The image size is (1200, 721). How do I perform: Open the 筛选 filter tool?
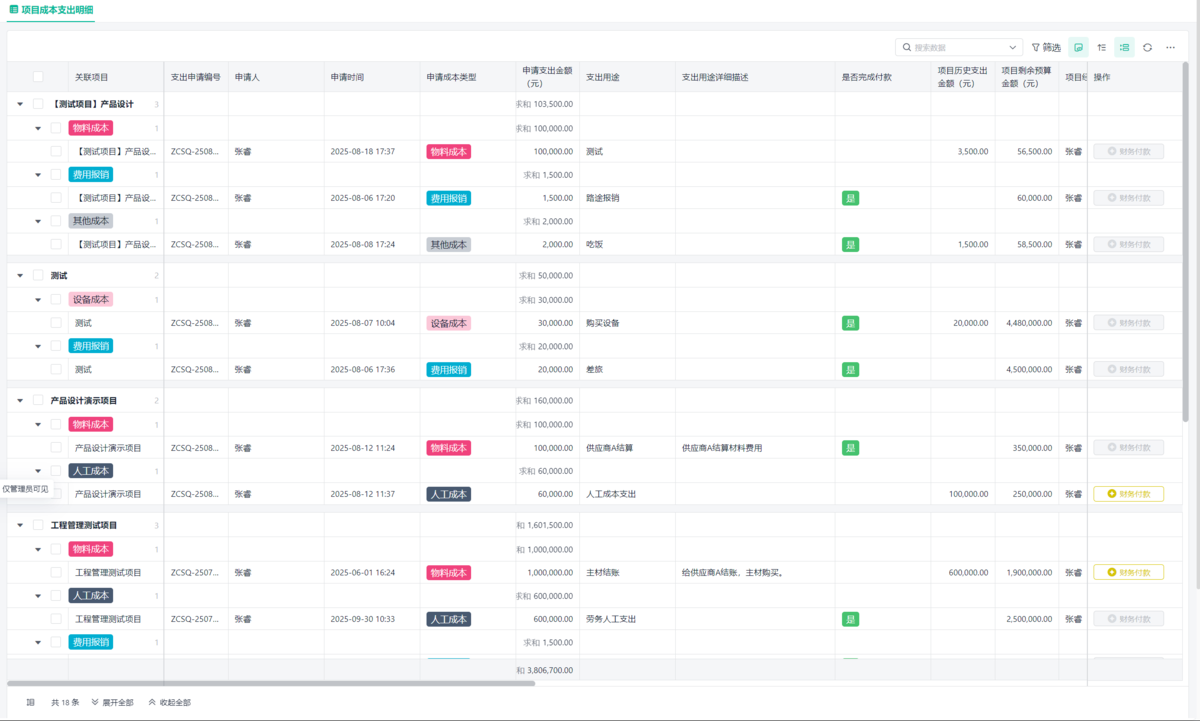click(x=1046, y=47)
